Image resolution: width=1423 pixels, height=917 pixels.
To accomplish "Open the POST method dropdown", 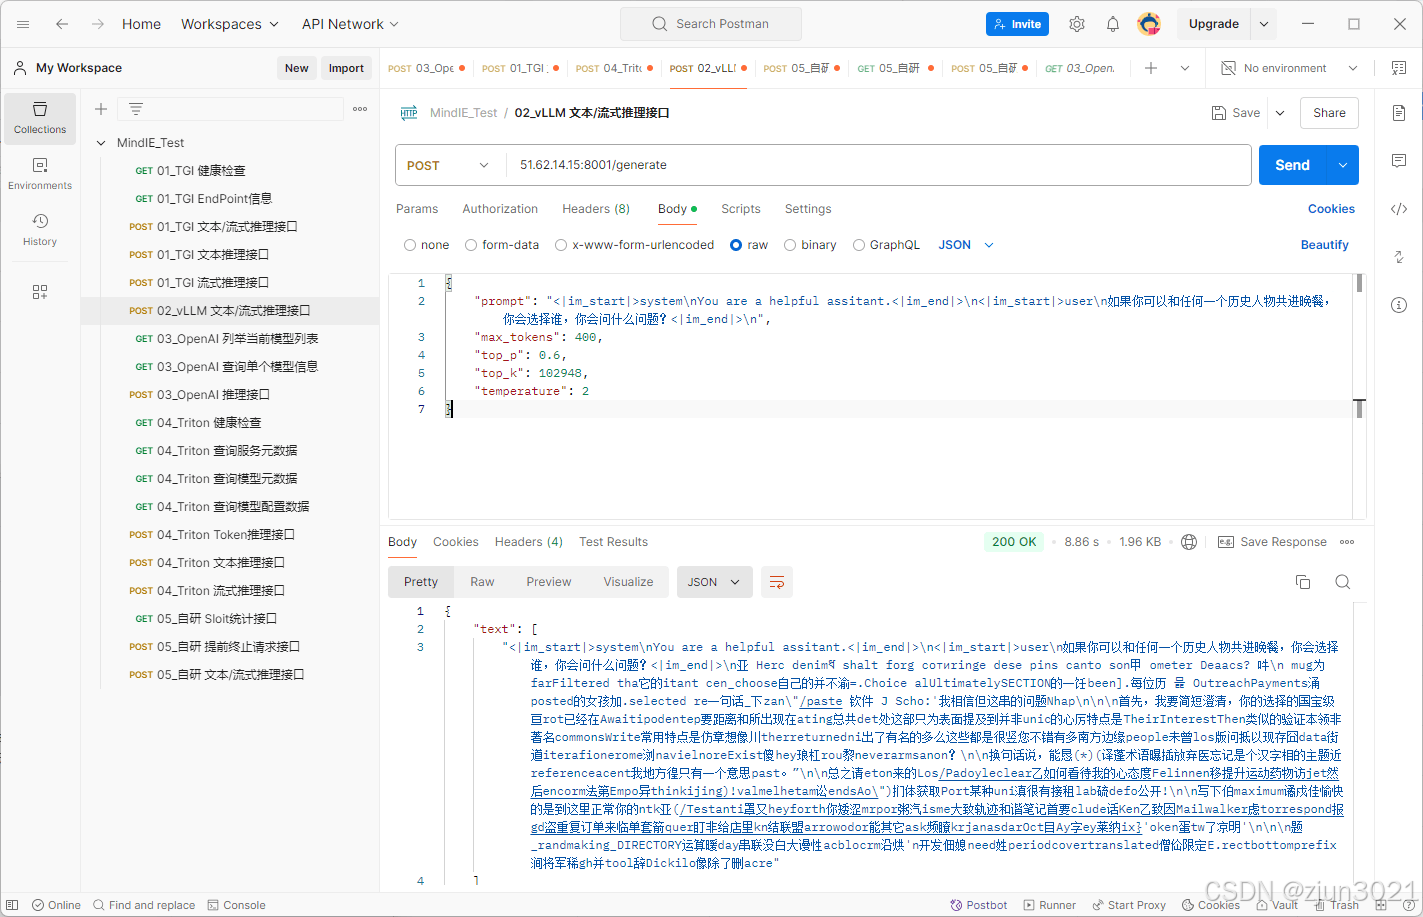I will pyautogui.click(x=448, y=165).
